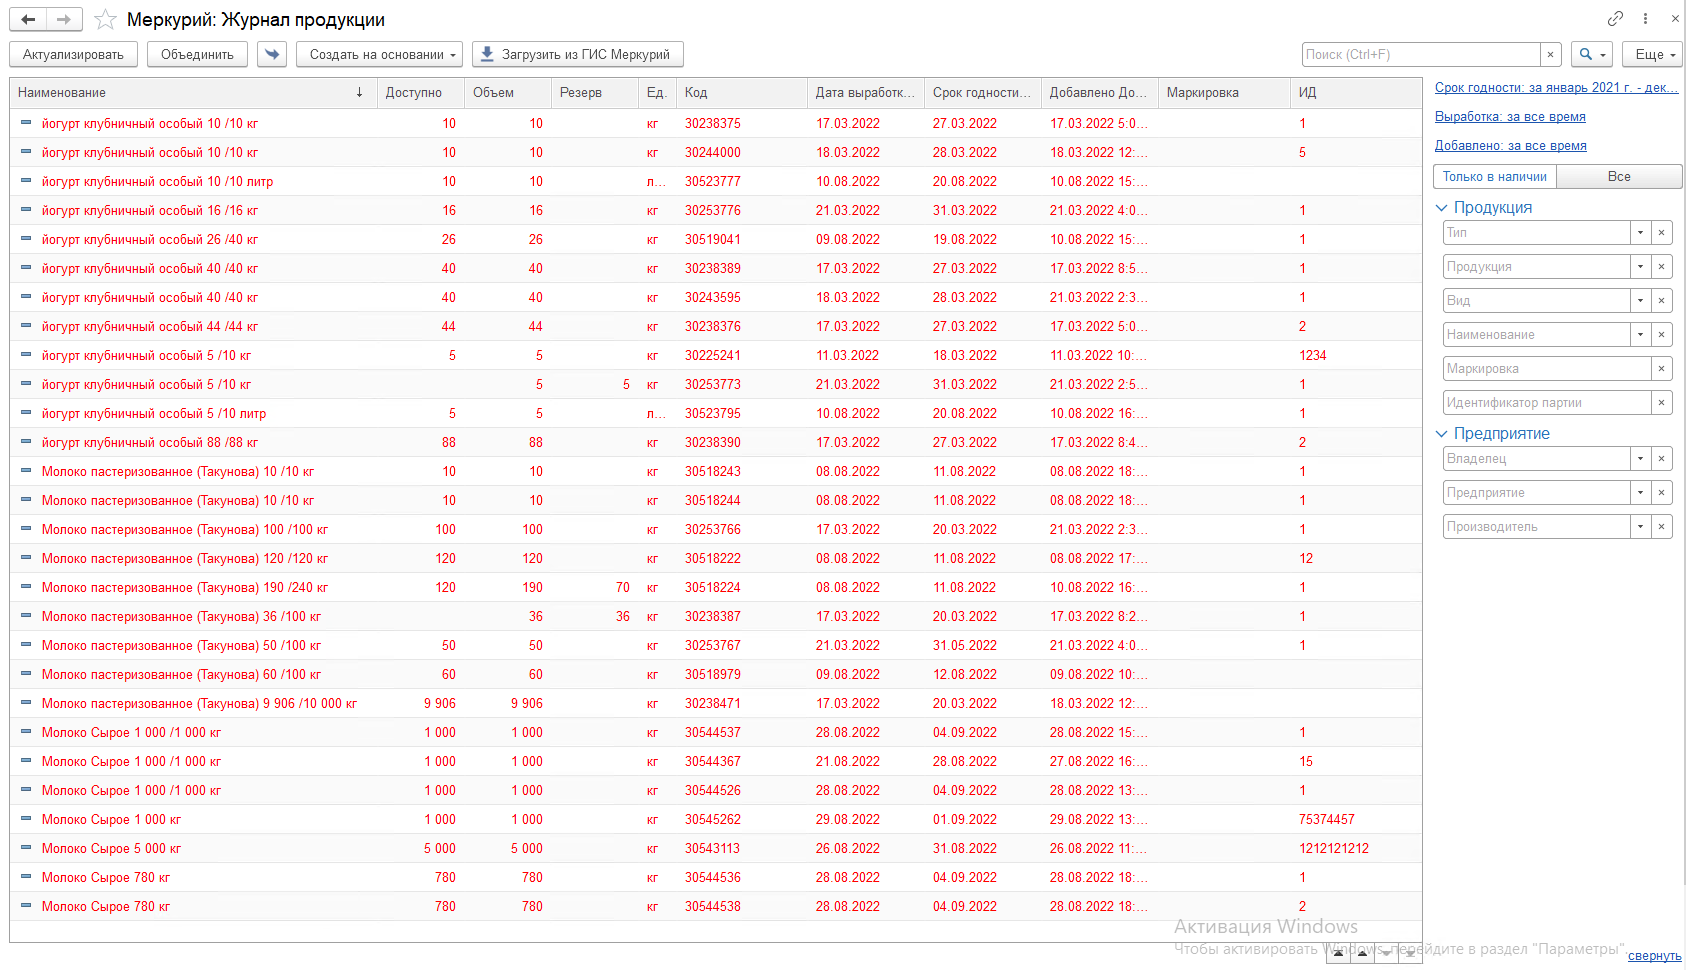Screen dimensions: 1686x970
Task: Add journal to favorites with star icon
Action: (x=105, y=20)
